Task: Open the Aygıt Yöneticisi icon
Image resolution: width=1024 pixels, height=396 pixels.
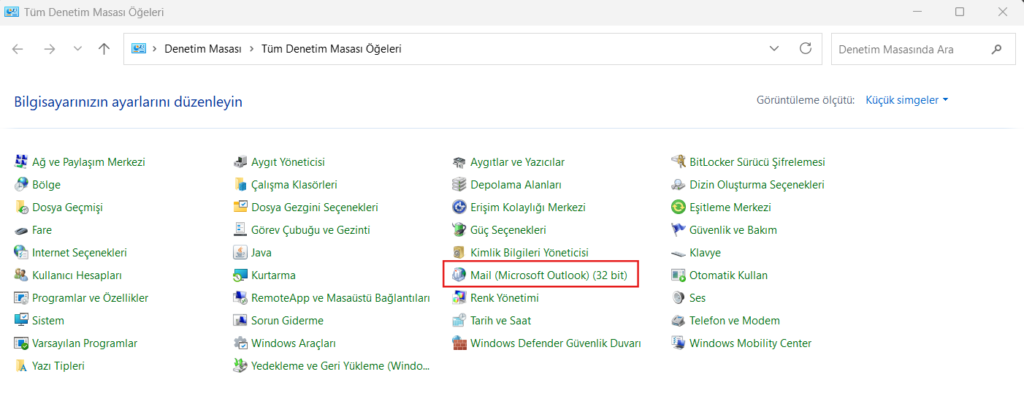Action: [x=240, y=162]
